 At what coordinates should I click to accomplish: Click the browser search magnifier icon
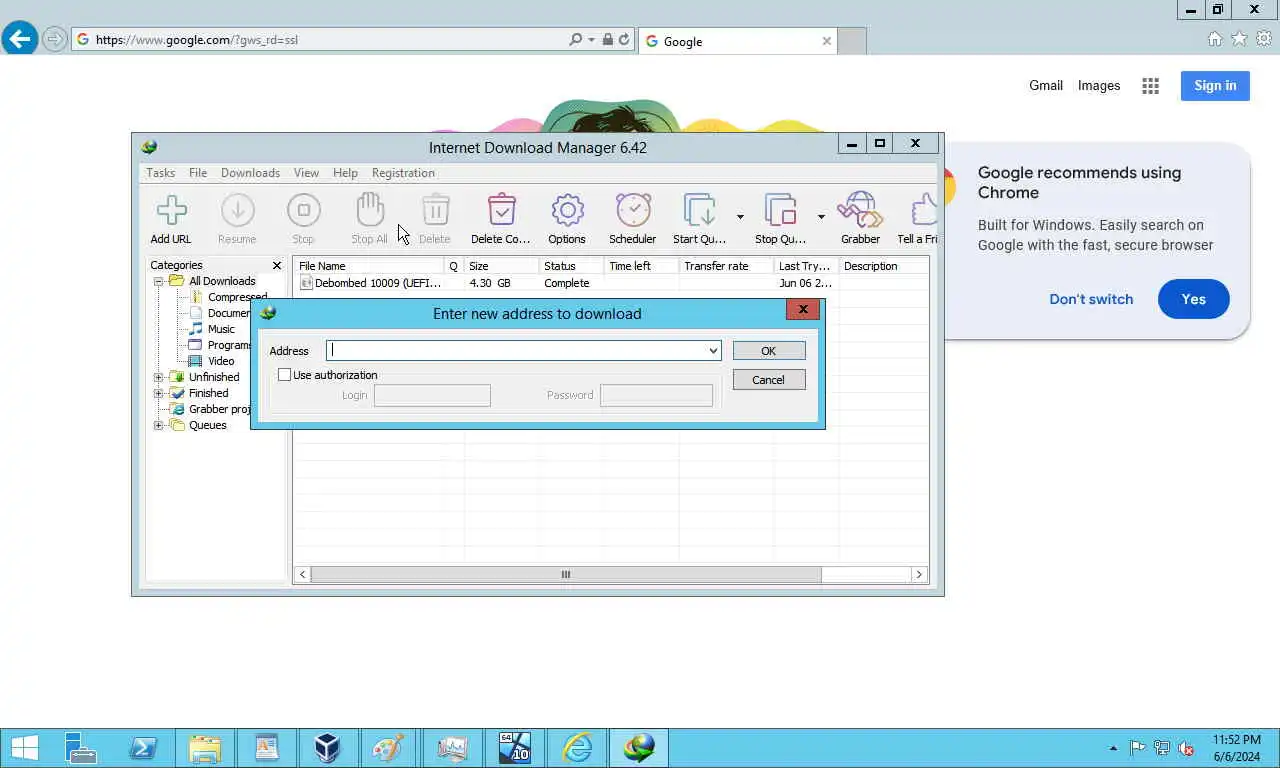tap(575, 40)
